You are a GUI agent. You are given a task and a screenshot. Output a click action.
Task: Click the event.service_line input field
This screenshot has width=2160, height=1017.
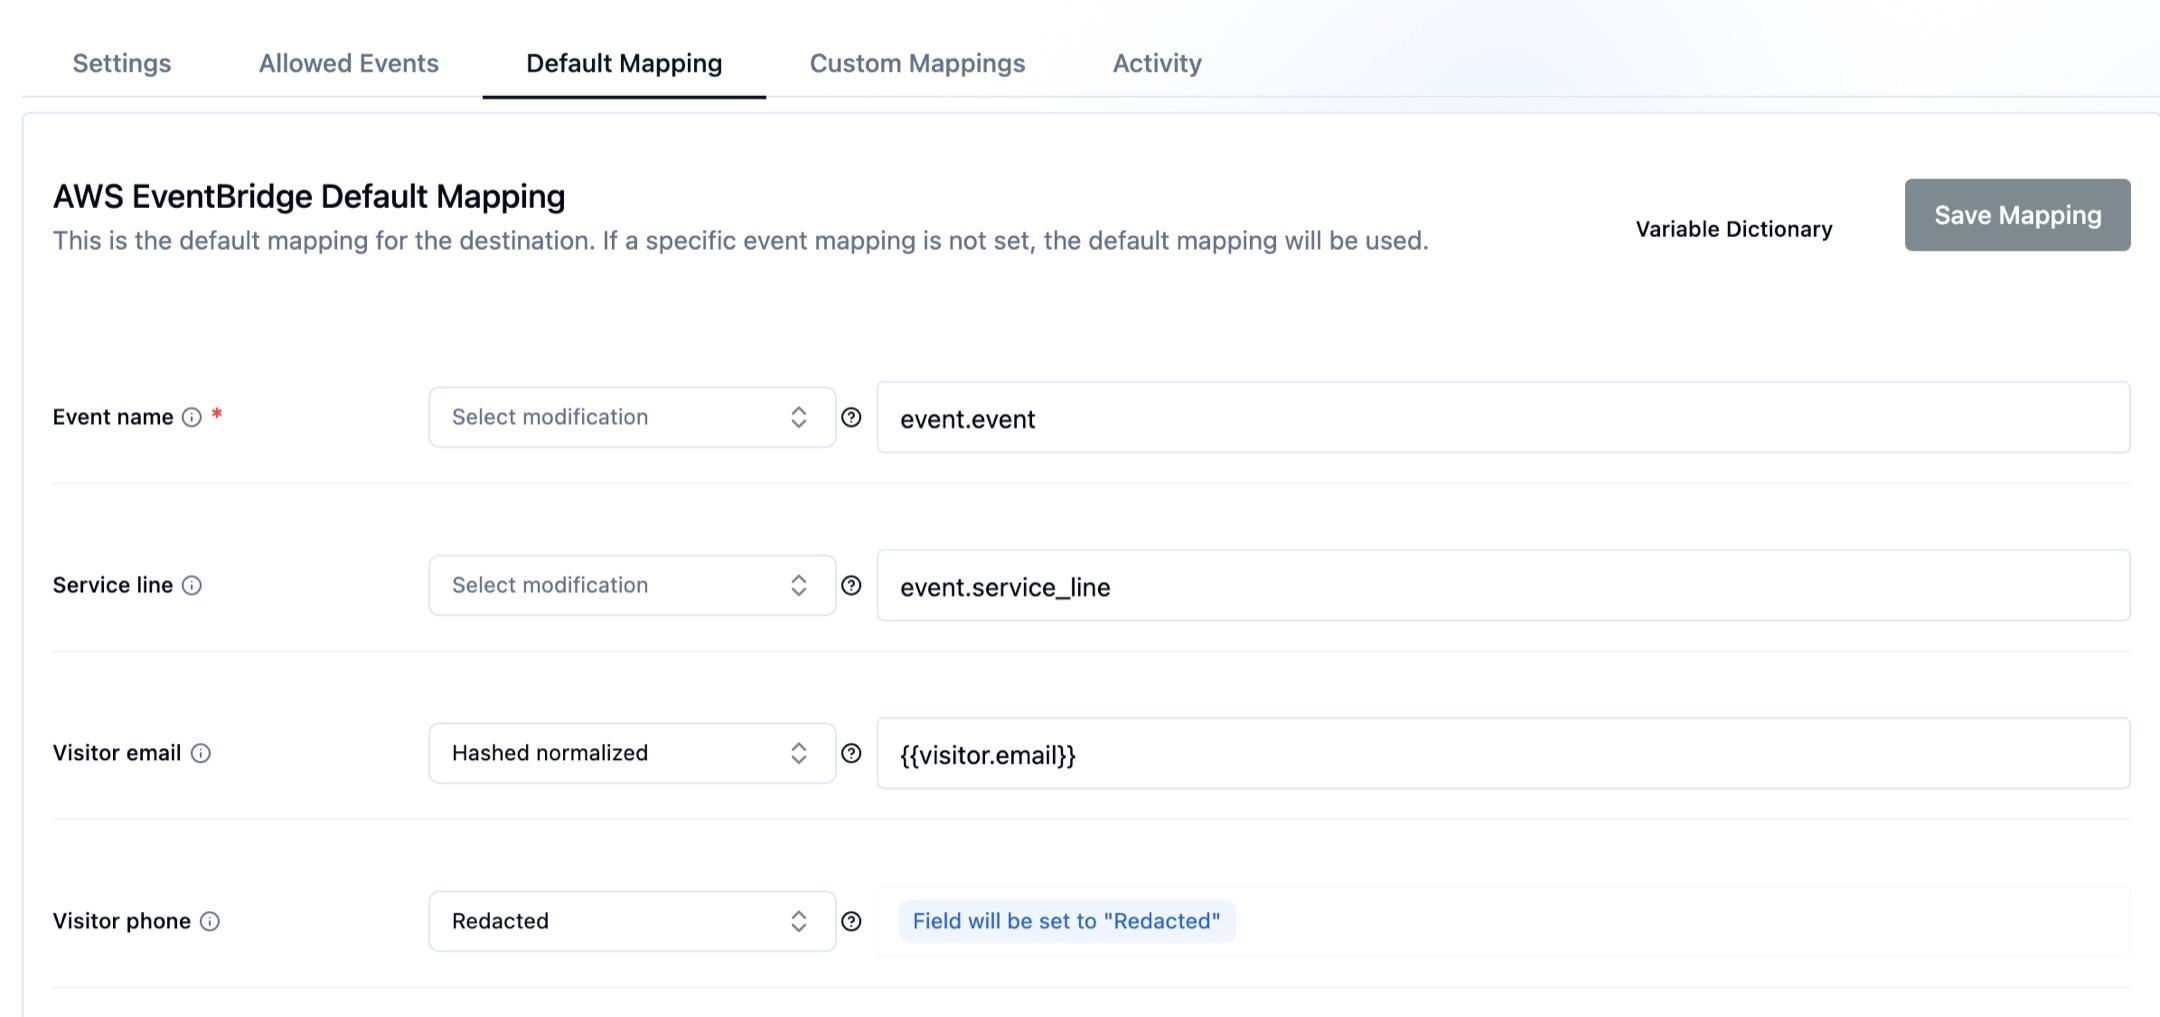pos(1503,585)
